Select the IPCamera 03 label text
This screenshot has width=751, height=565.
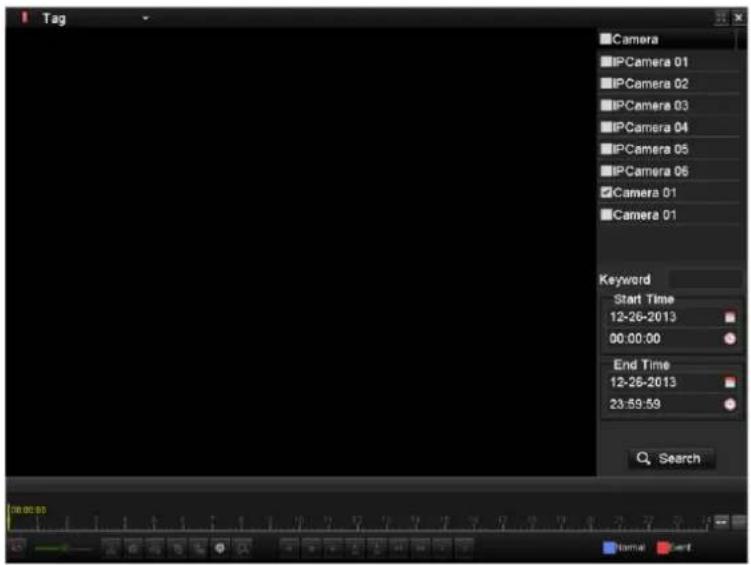(650, 105)
